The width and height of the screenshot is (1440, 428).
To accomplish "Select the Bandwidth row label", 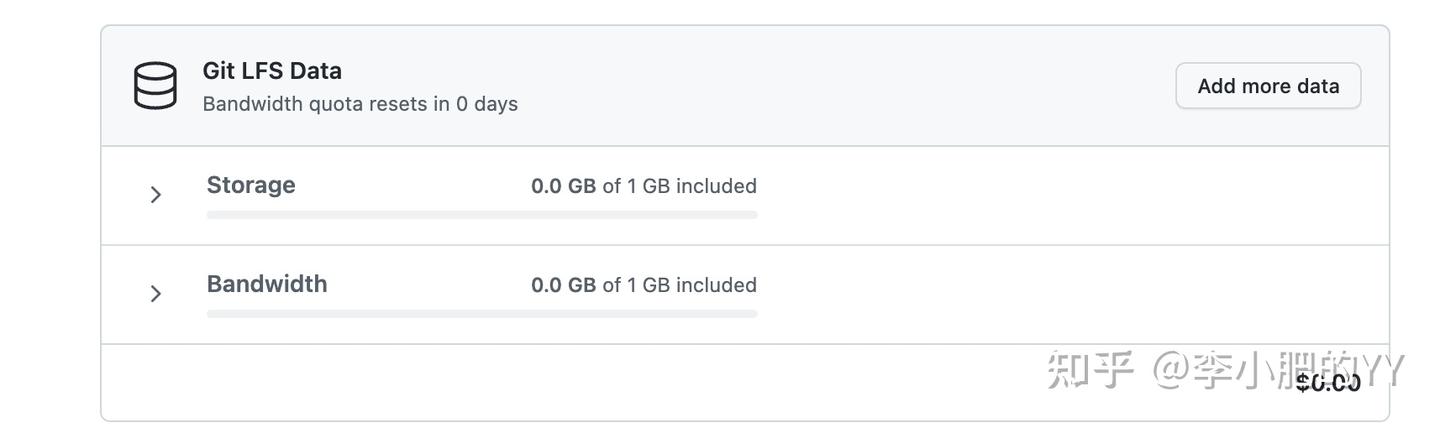I will [267, 284].
